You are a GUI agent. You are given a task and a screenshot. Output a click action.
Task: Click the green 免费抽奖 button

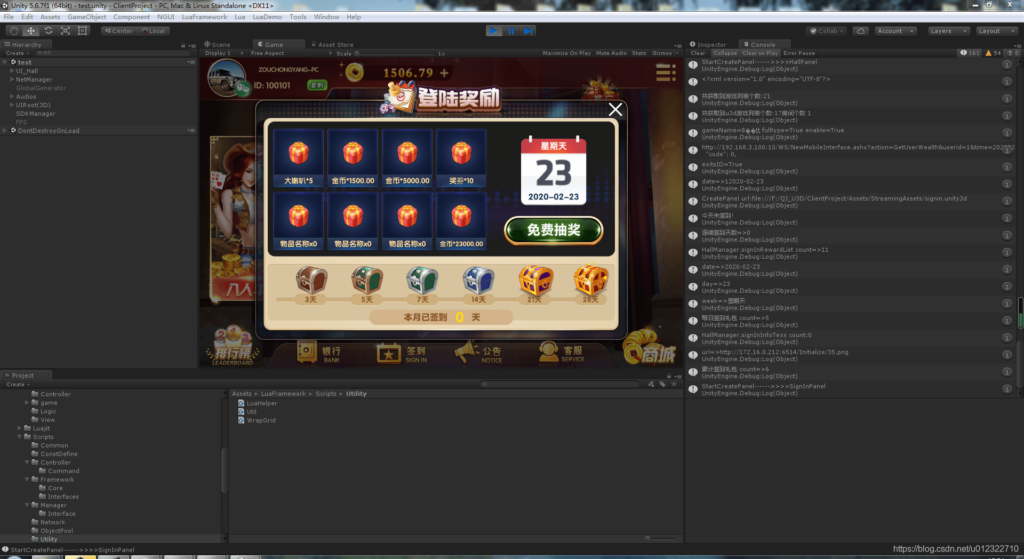coord(553,230)
